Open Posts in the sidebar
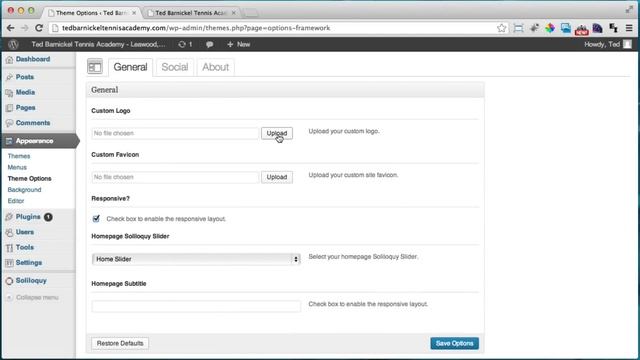 coord(24,77)
